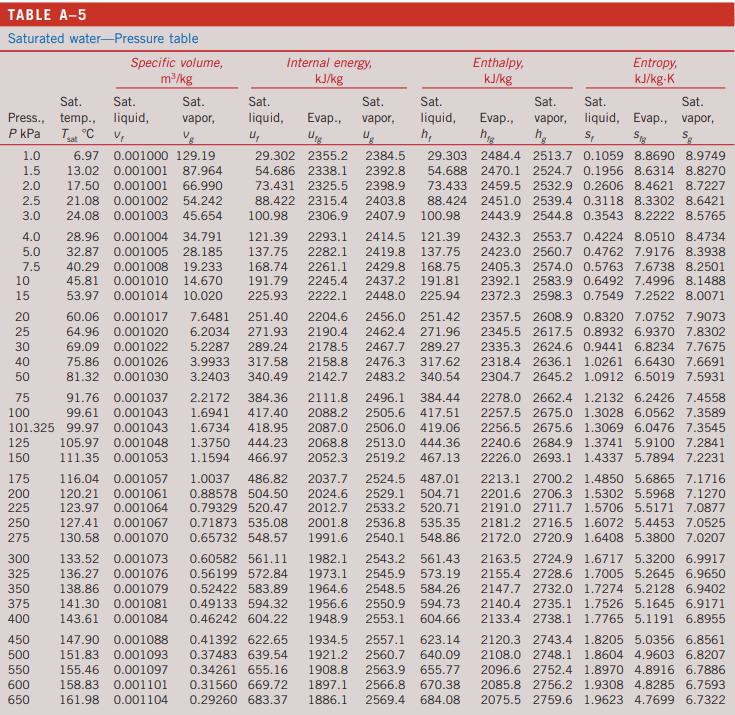Image resolution: width=735 pixels, height=715 pixels.
Task: Select vapor volume '14.670'
Action: [202, 281]
